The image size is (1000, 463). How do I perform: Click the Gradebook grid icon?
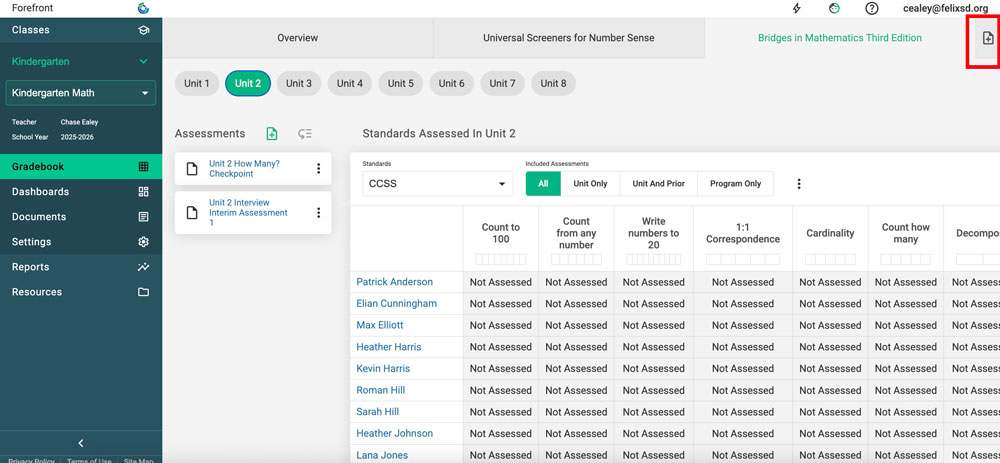tap(143, 166)
